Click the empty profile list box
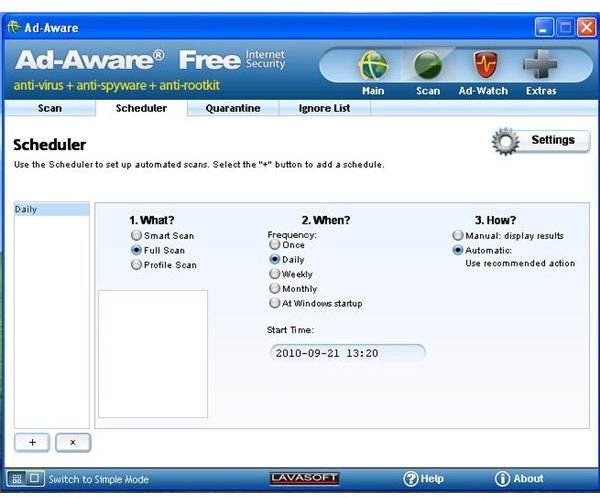Screen dimensions: 600x498 point(153,354)
